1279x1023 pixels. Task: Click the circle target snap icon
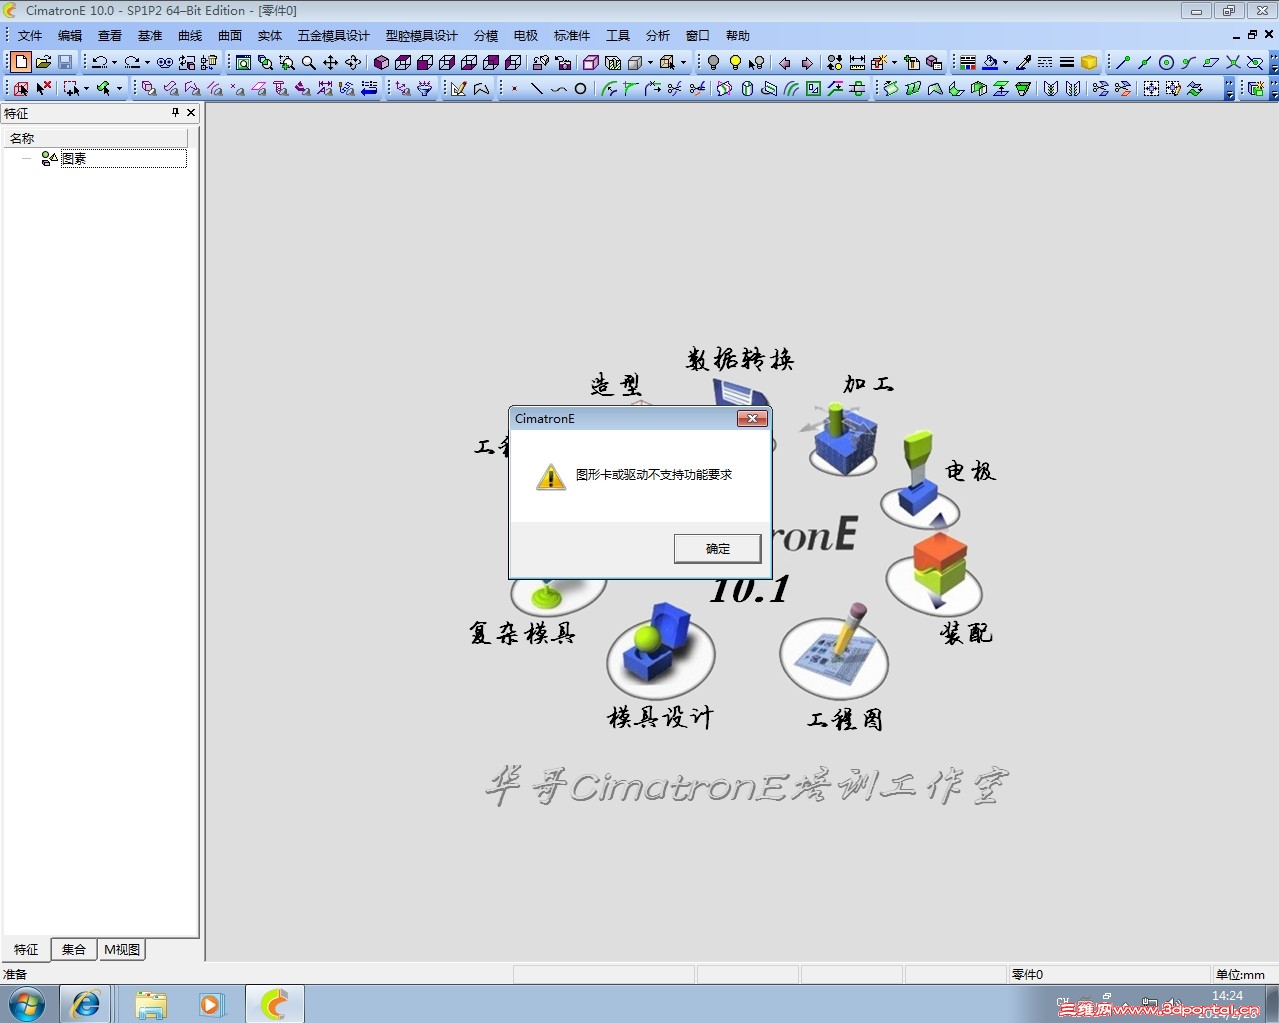coord(1166,62)
